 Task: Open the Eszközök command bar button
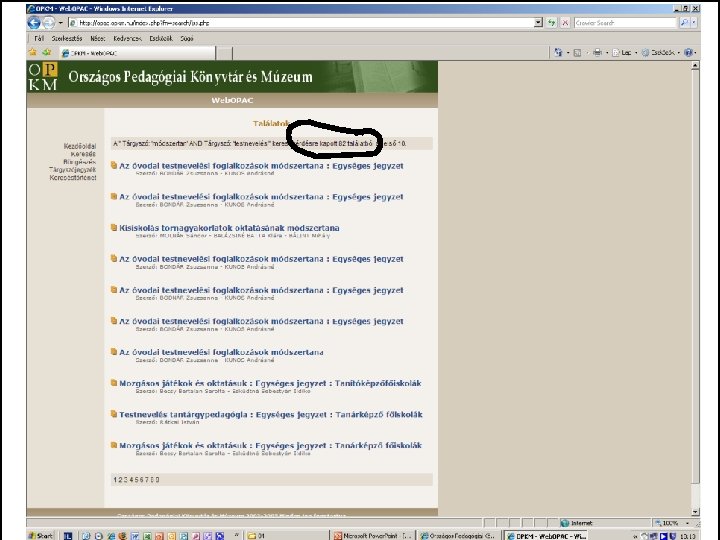pos(660,53)
